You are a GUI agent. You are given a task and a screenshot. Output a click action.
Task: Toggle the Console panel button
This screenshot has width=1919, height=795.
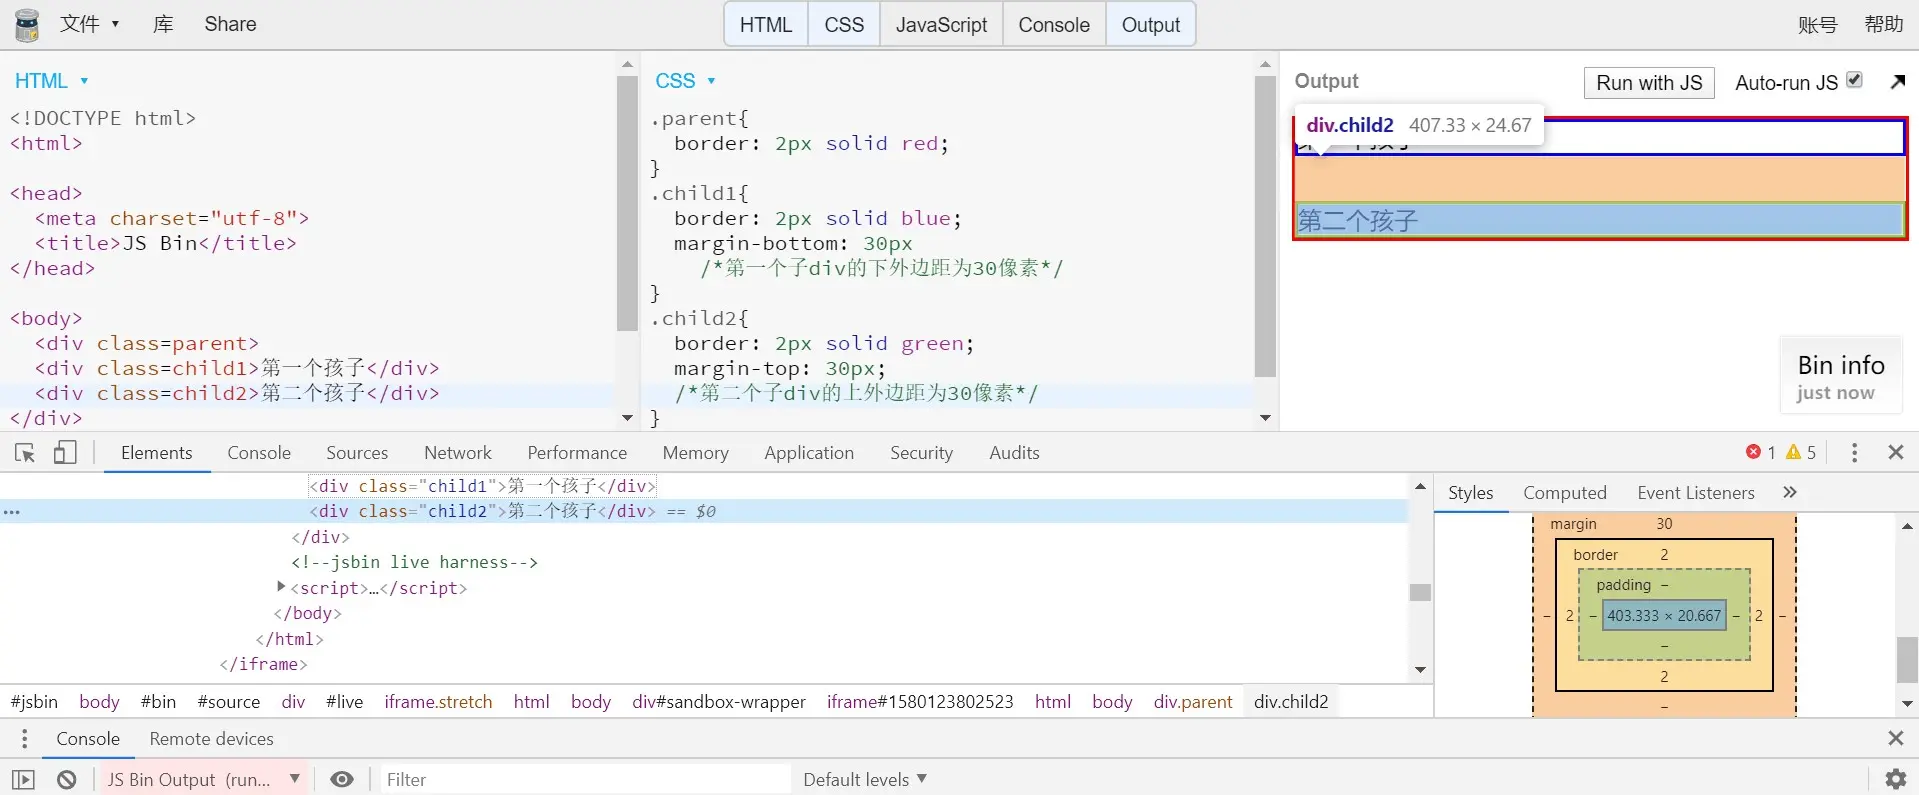click(x=1054, y=25)
